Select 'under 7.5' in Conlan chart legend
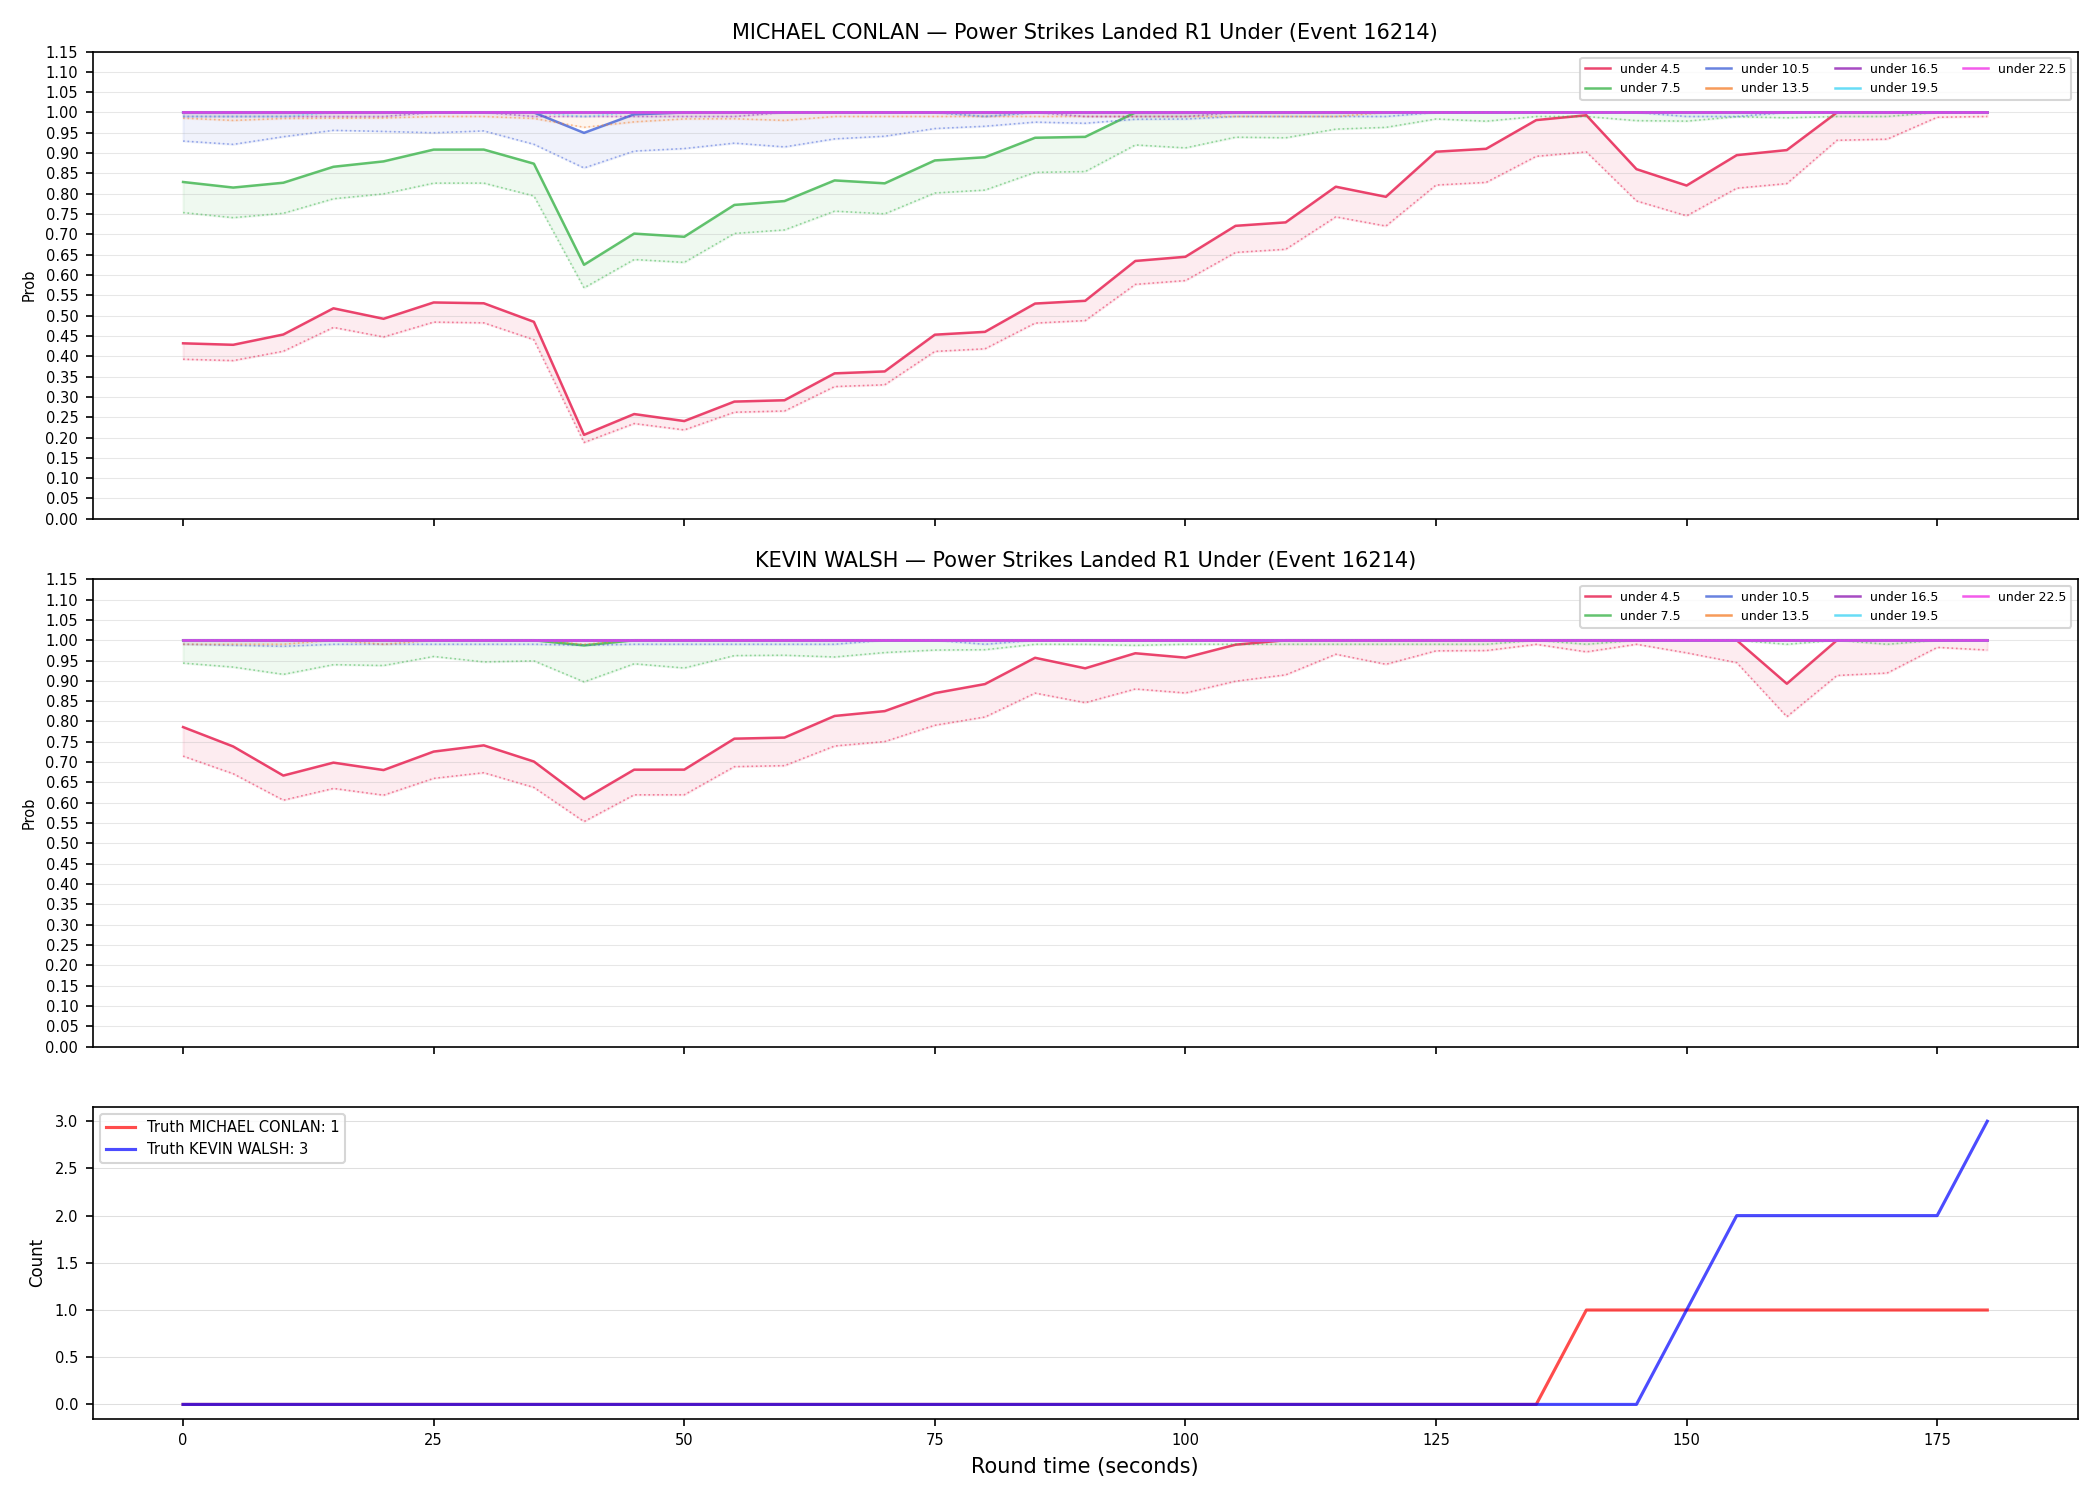 (1632, 88)
